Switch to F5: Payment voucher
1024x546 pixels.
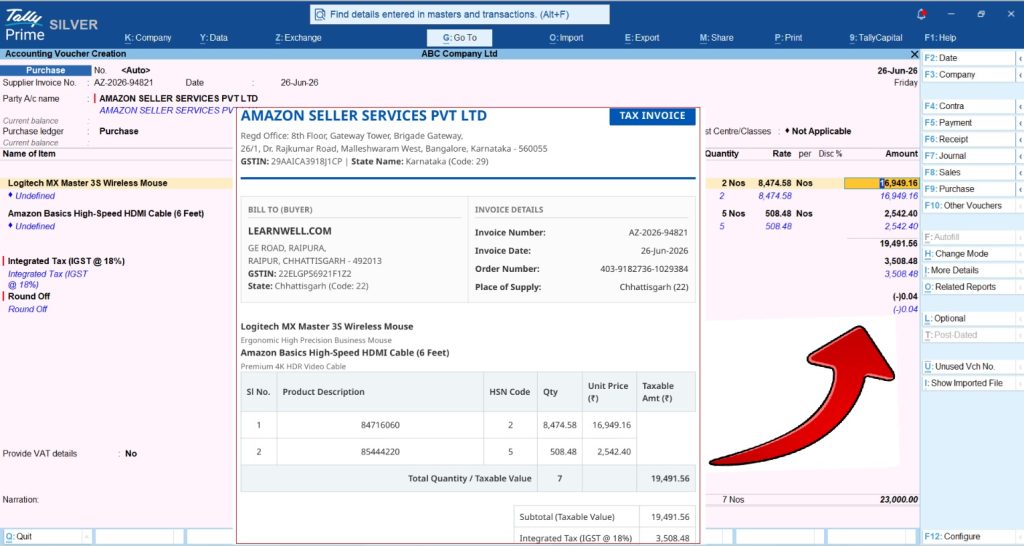(x=968, y=123)
